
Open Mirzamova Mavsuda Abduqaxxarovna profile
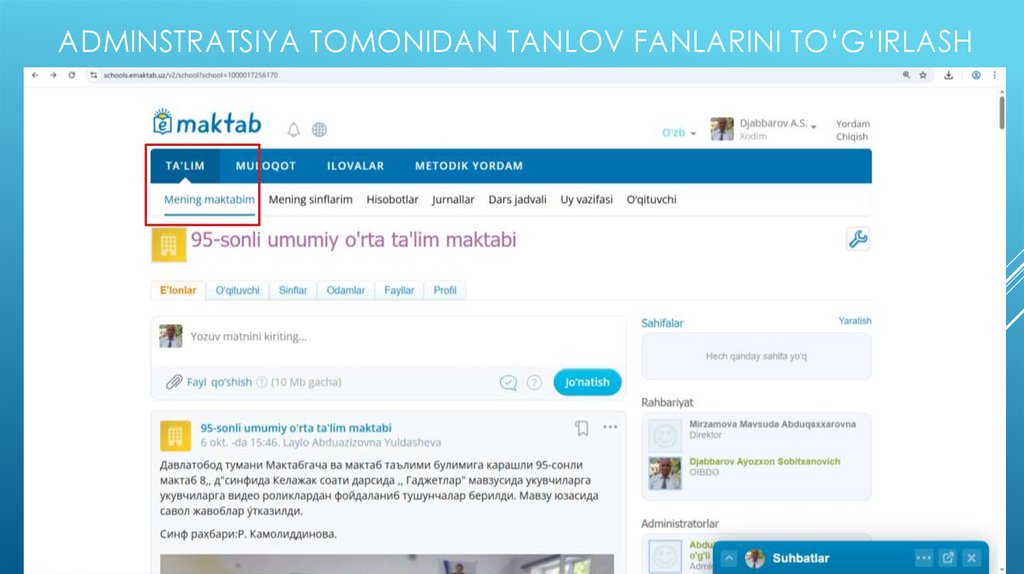point(773,424)
